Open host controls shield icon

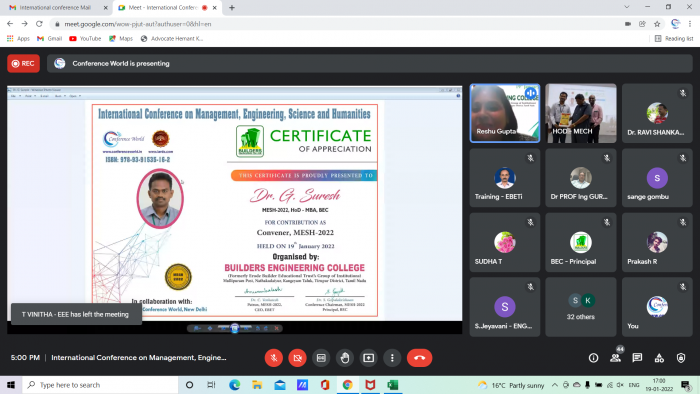tap(681, 358)
